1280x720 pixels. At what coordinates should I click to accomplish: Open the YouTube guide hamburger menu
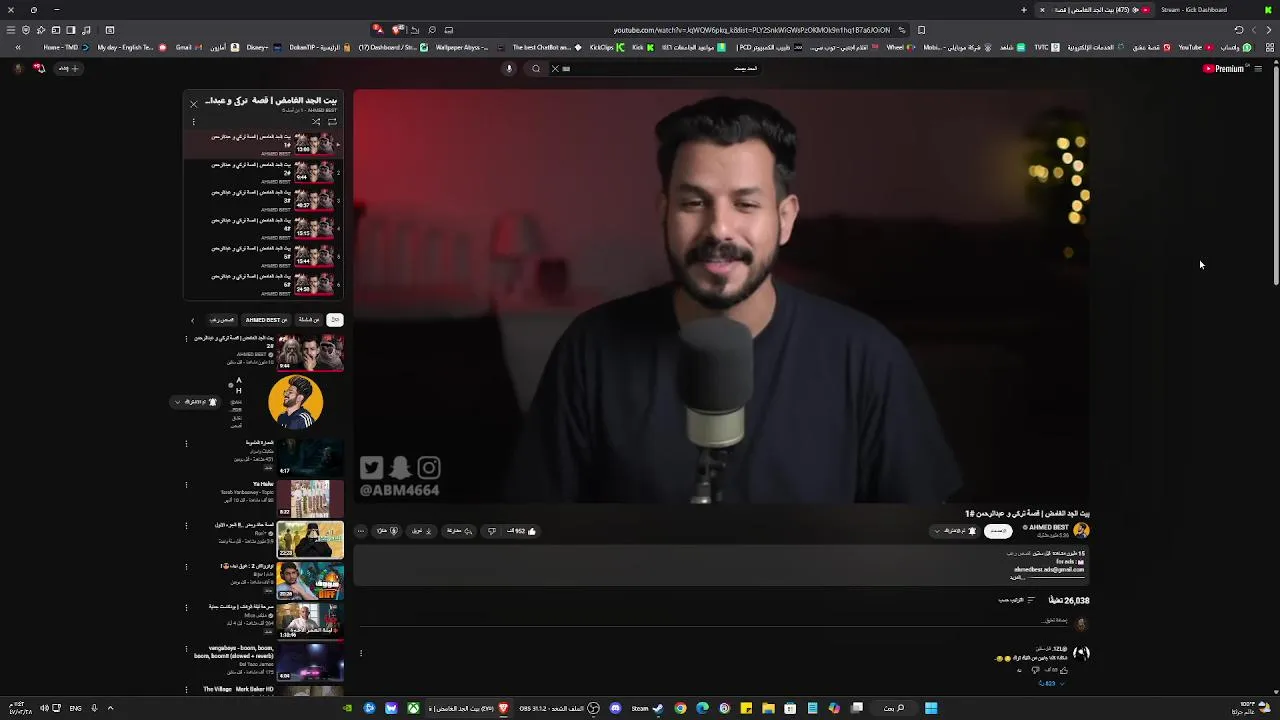click(x=1258, y=69)
